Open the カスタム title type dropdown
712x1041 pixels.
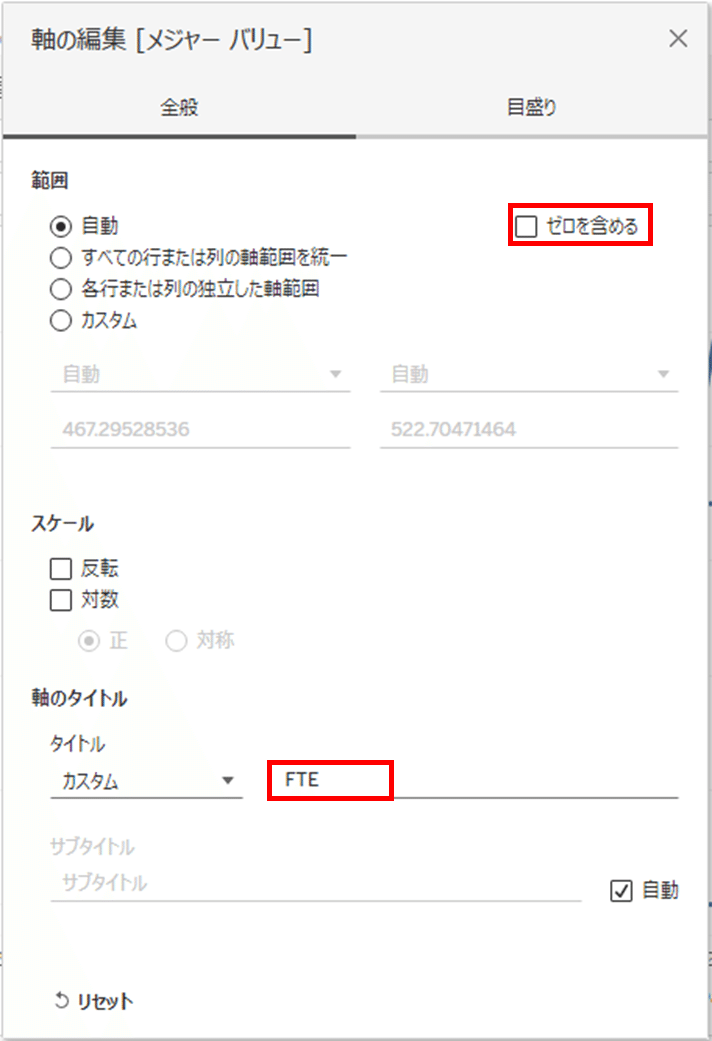(147, 781)
